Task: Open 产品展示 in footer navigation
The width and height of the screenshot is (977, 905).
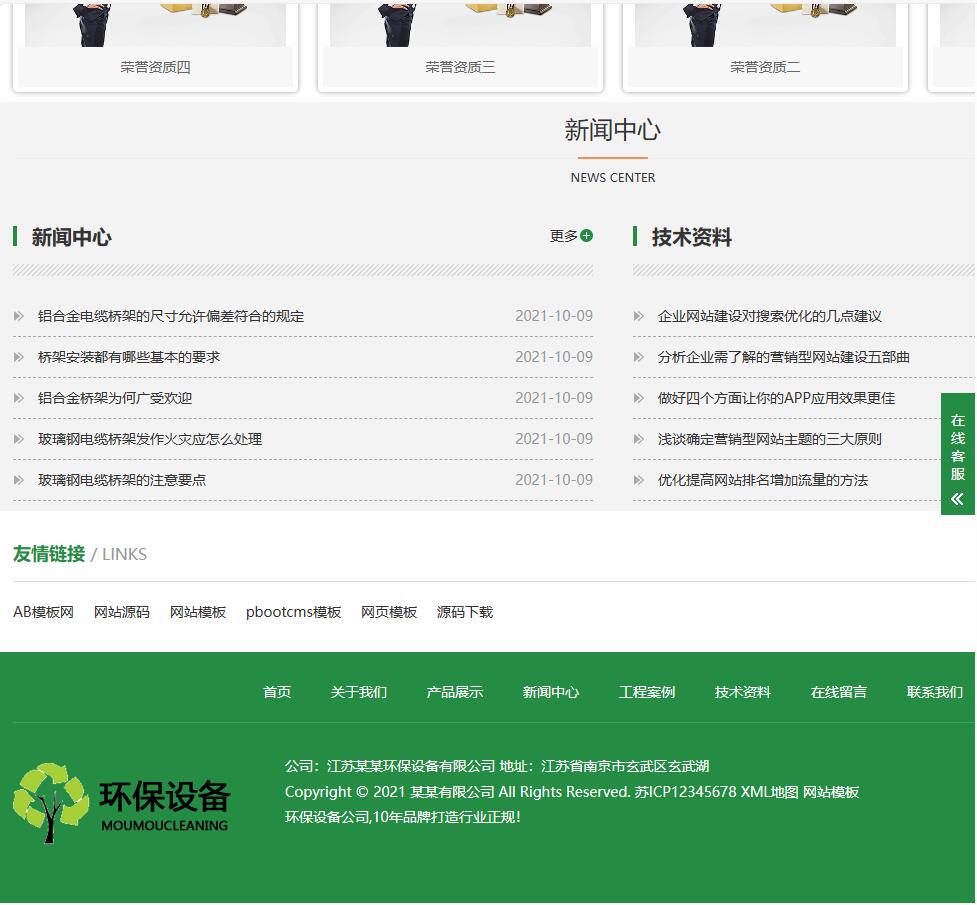Action: coord(455,692)
